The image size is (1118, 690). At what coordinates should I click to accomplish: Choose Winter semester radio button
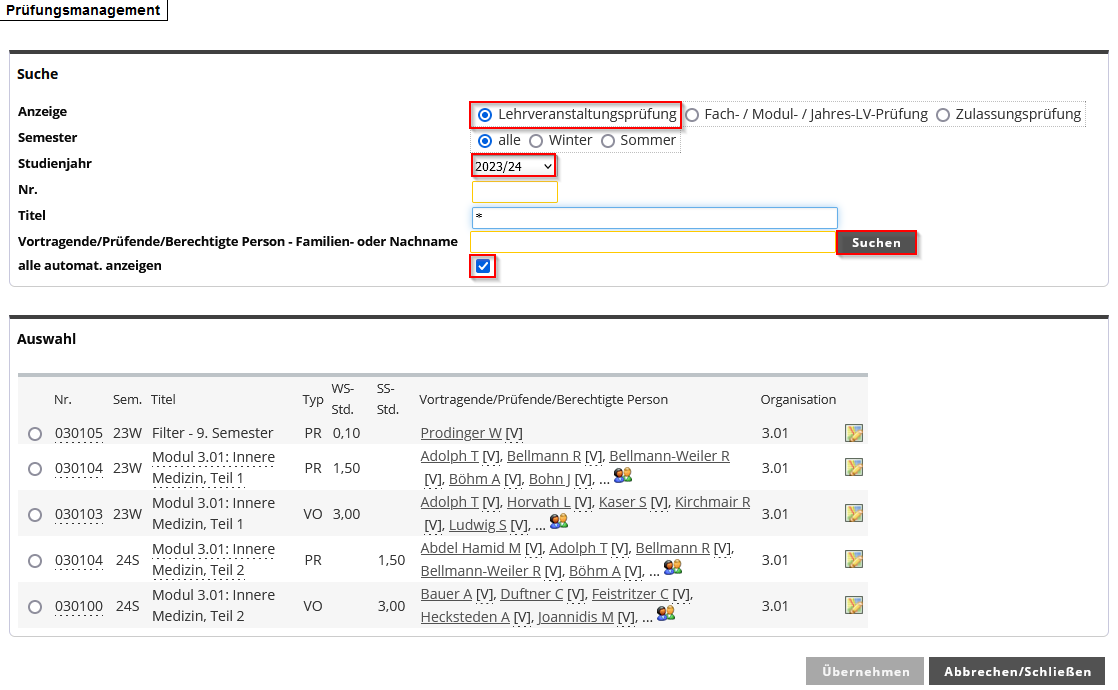pos(536,141)
